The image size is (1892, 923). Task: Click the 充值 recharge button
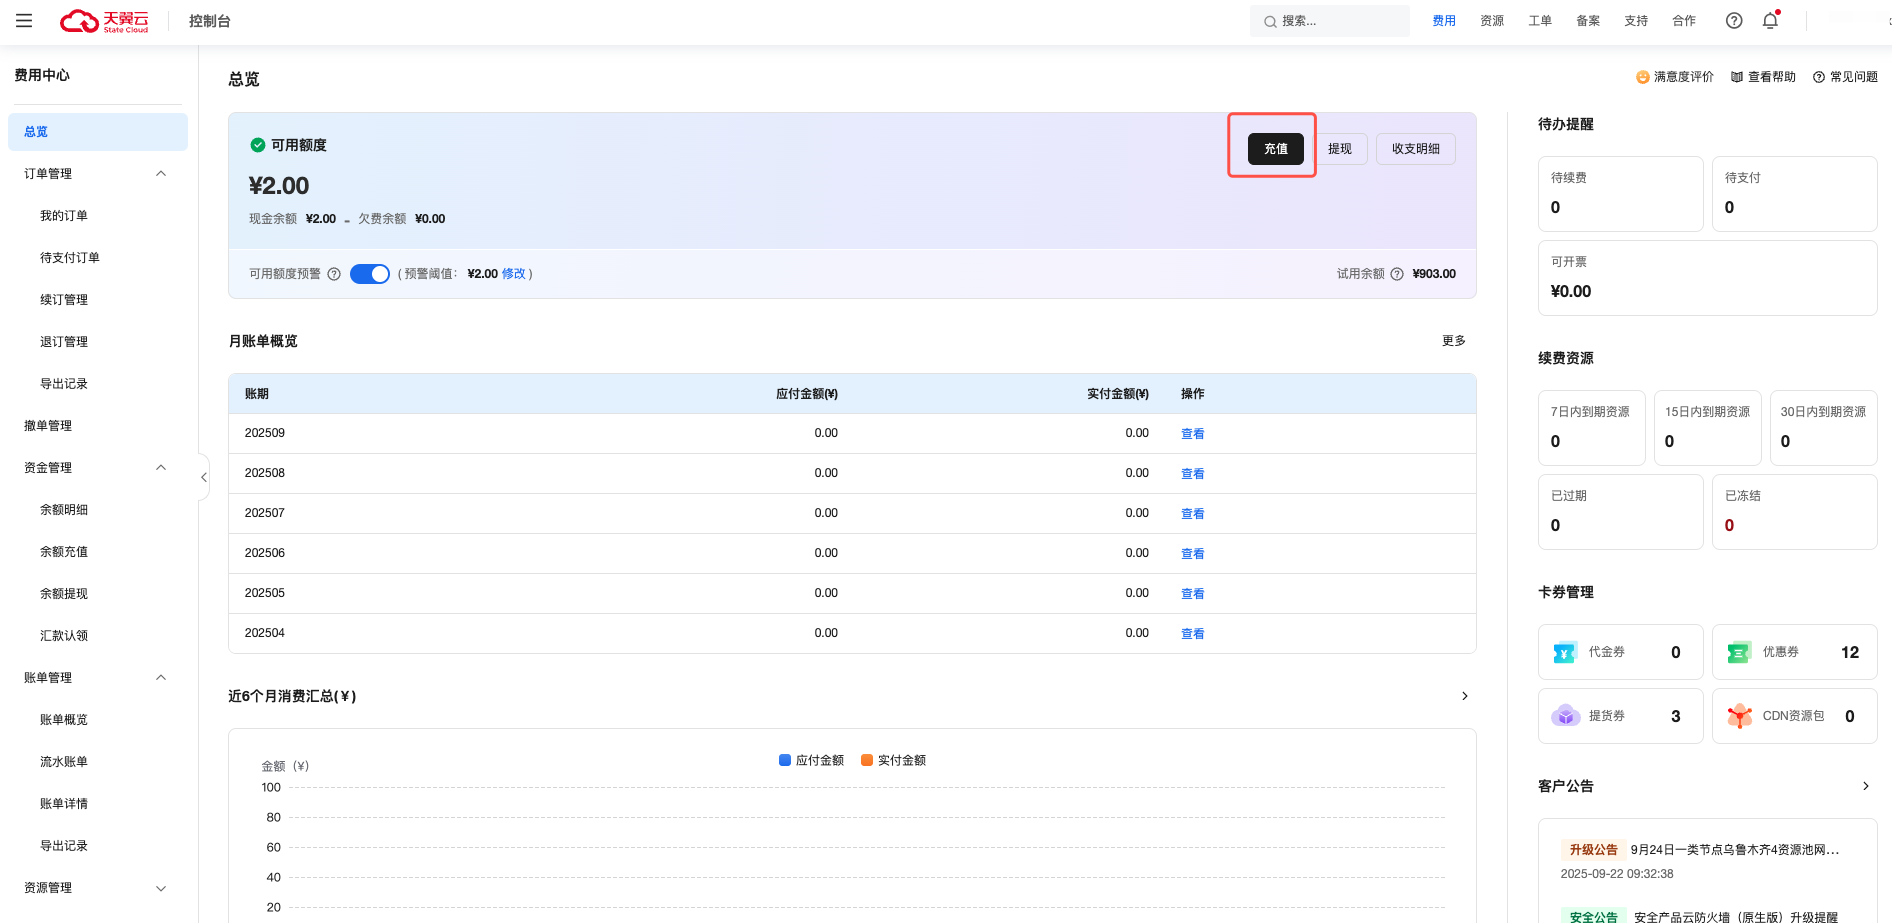tap(1275, 149)
